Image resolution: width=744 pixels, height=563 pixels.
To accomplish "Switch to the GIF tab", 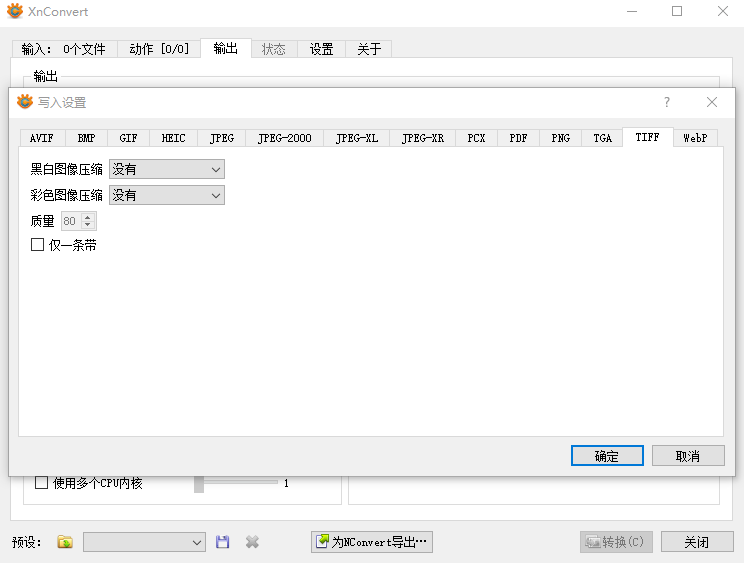I will (128, 138).
